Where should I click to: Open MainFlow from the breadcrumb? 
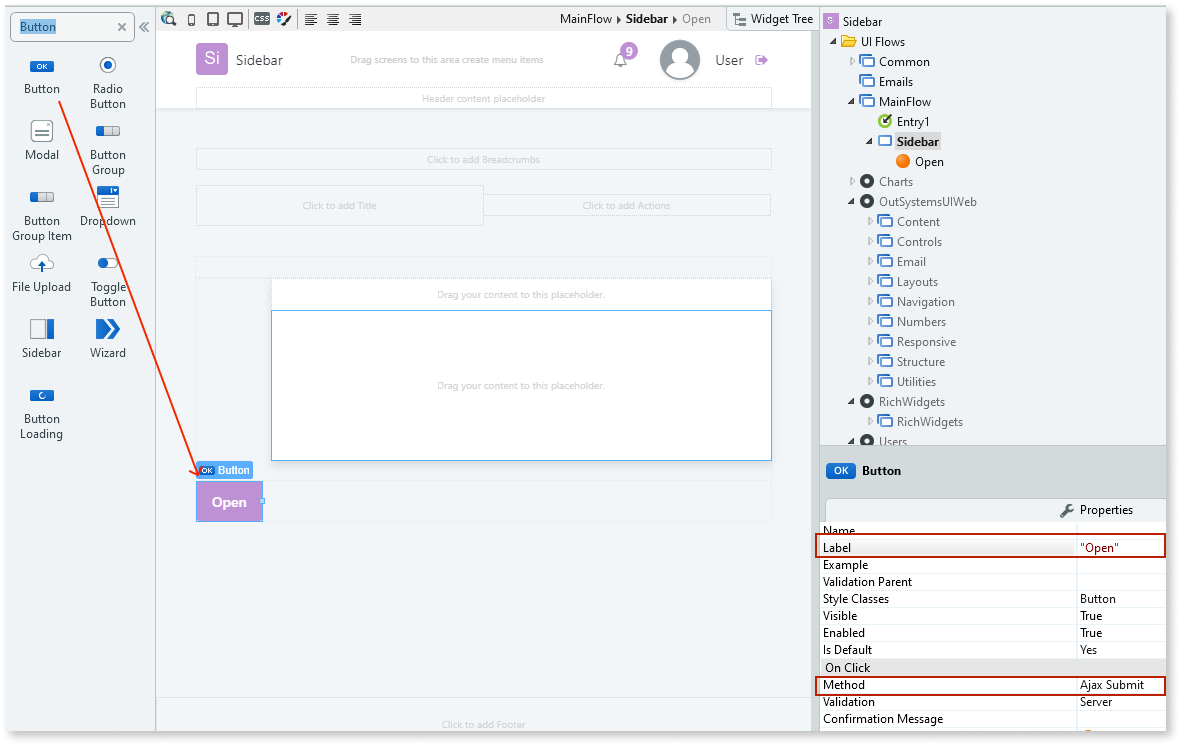(x=587, y=18)
